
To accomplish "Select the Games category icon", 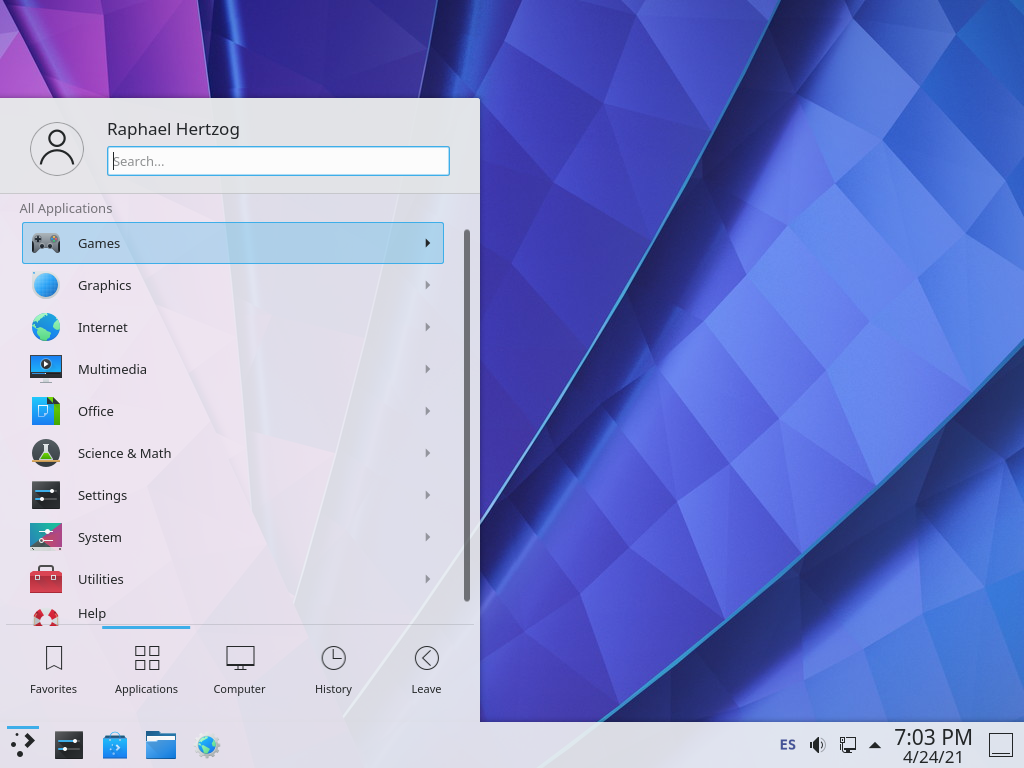I will click(45, 242).
